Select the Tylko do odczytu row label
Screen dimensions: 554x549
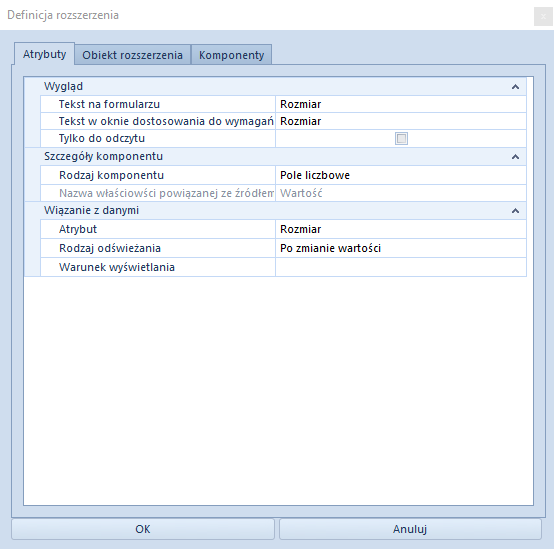coord(102,138)
